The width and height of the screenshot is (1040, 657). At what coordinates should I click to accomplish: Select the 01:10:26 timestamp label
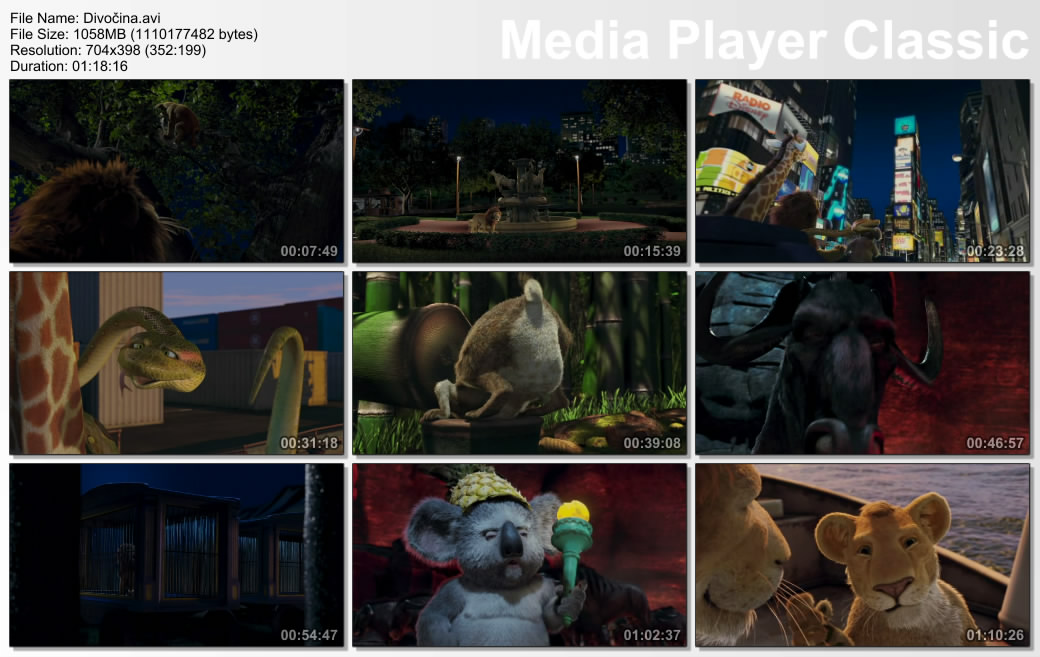(x=995, y=635)
